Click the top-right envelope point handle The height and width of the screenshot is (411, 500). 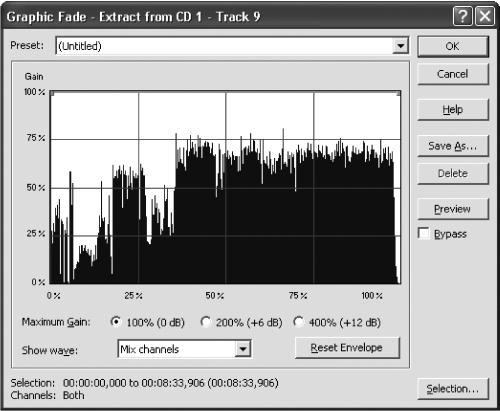pyautogui.click(x=398, y=93)
